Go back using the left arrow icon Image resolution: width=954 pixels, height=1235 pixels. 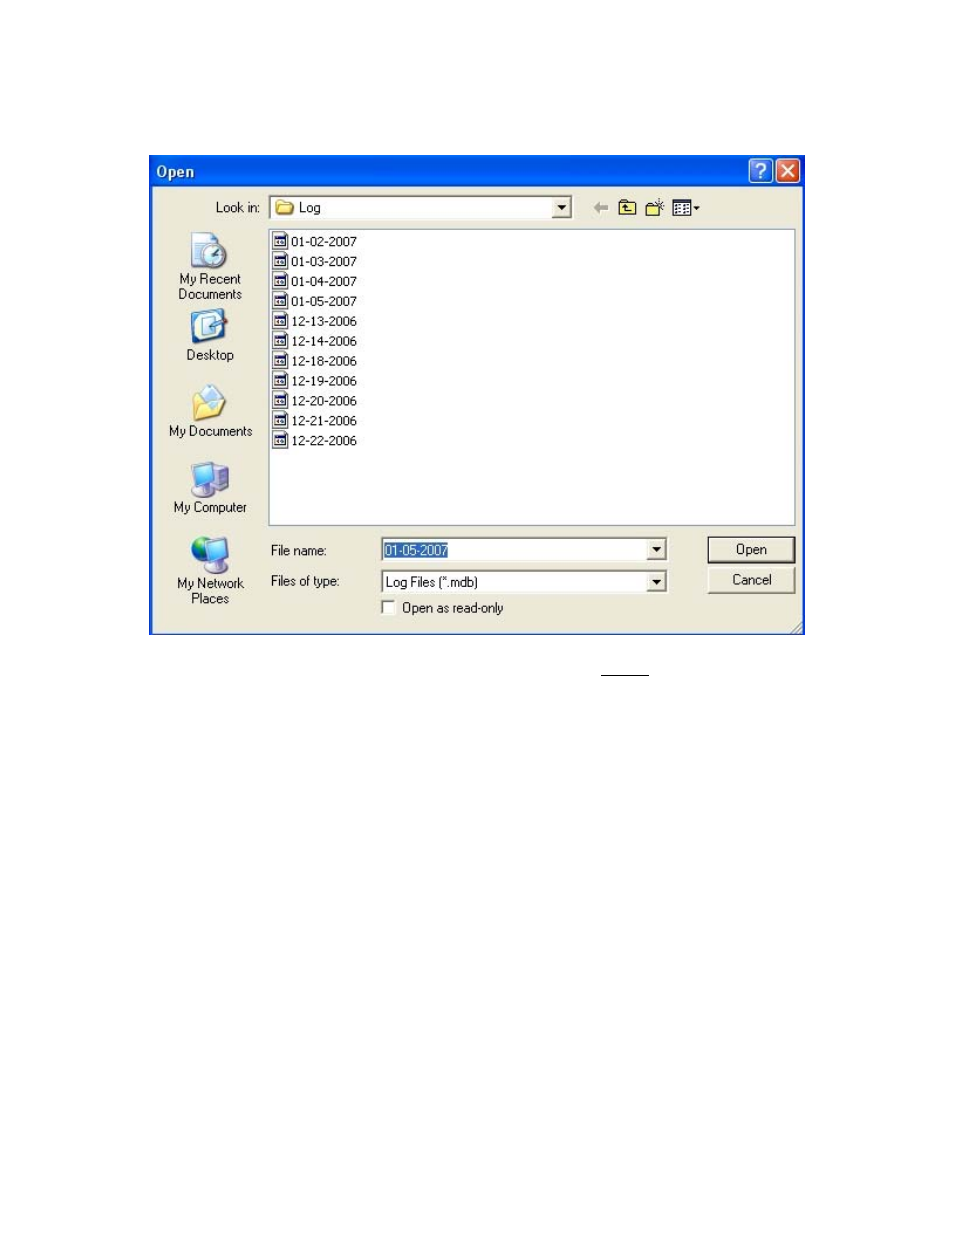600,208
